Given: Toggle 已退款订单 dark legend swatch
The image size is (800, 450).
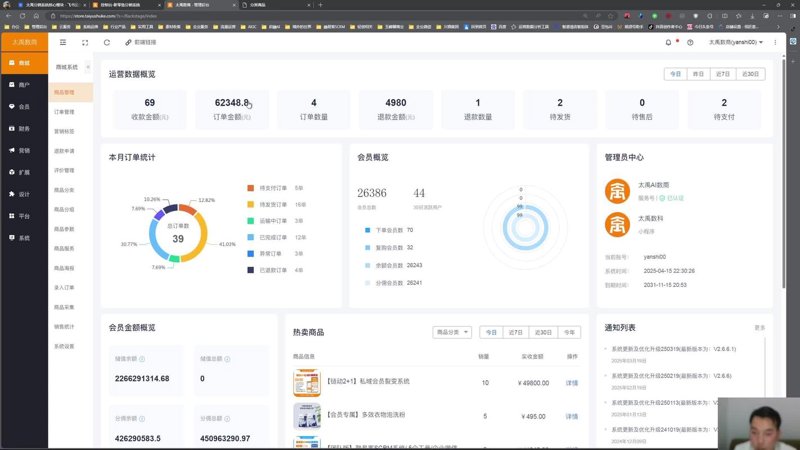Looking at the screenshot, I should pyautogui.click(x=251, y=270).
